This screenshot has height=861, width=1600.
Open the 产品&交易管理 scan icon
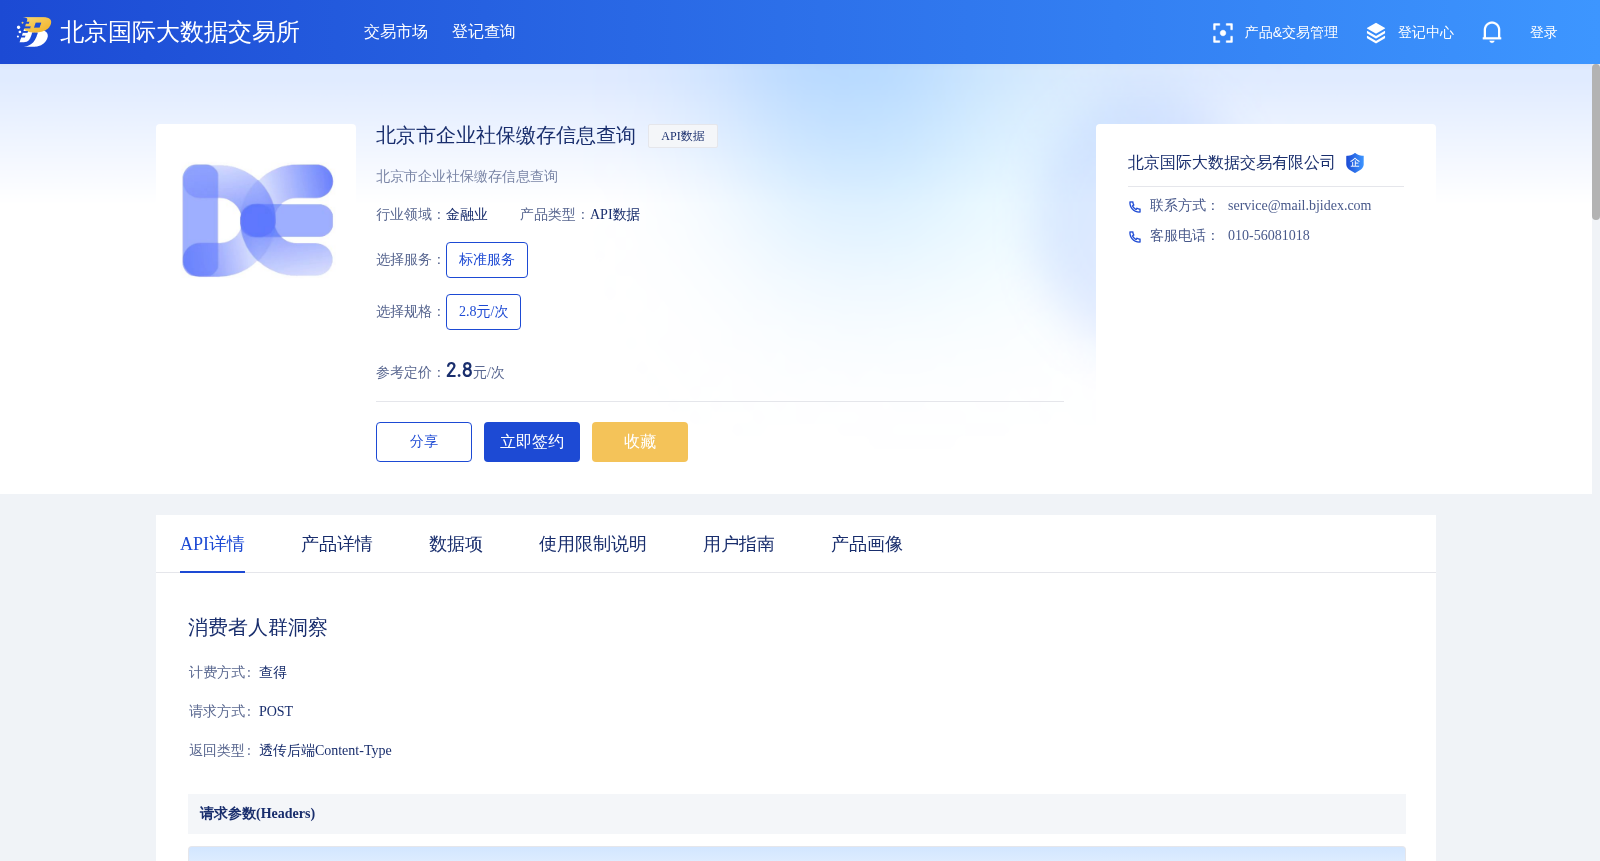point(1222,33)
